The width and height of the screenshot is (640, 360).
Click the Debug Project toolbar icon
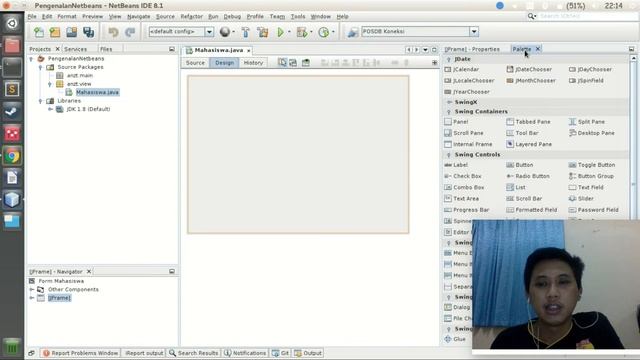click(302, 32)
